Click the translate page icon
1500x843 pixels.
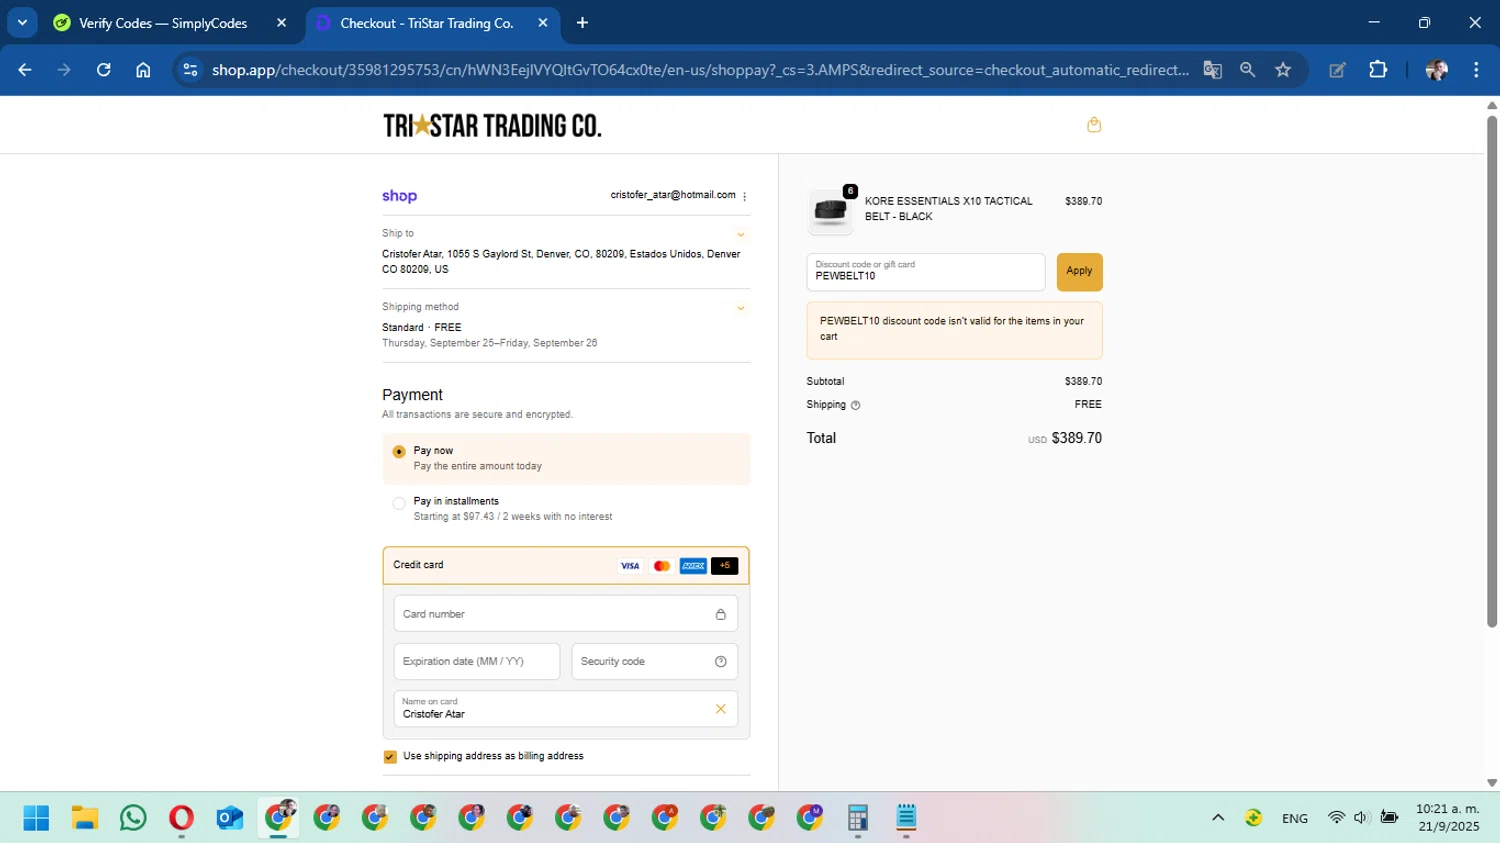pyautogui.click(x=1212, y=70)
